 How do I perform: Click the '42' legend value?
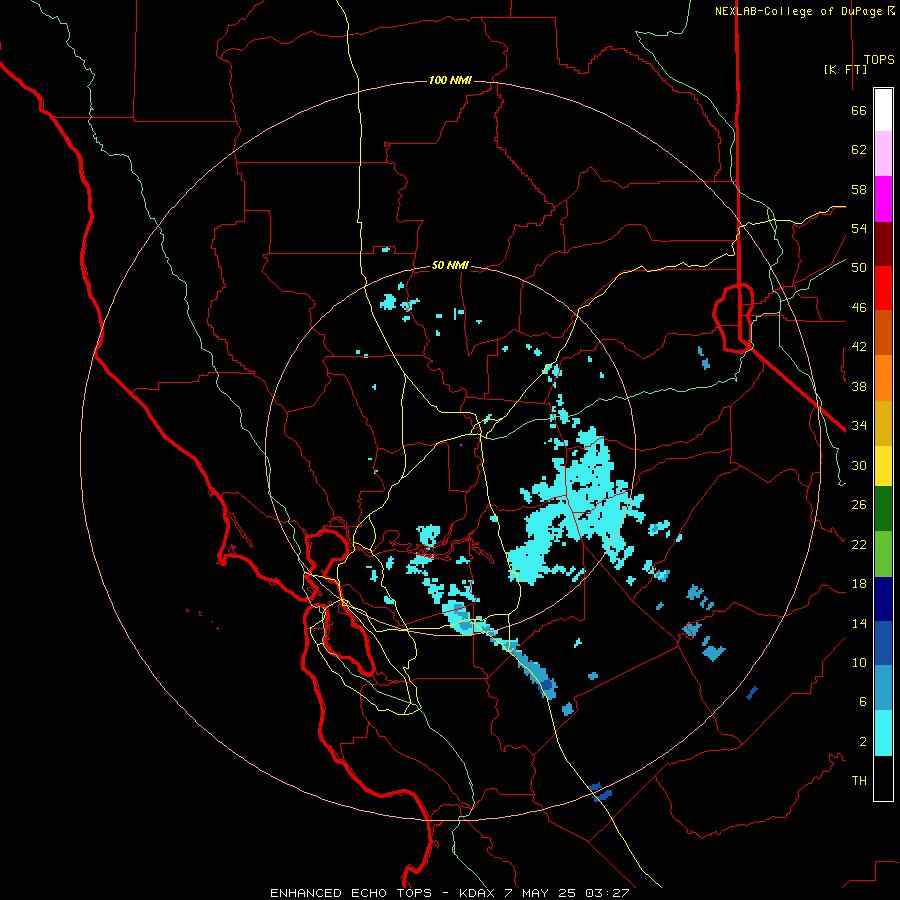[859, 347]
